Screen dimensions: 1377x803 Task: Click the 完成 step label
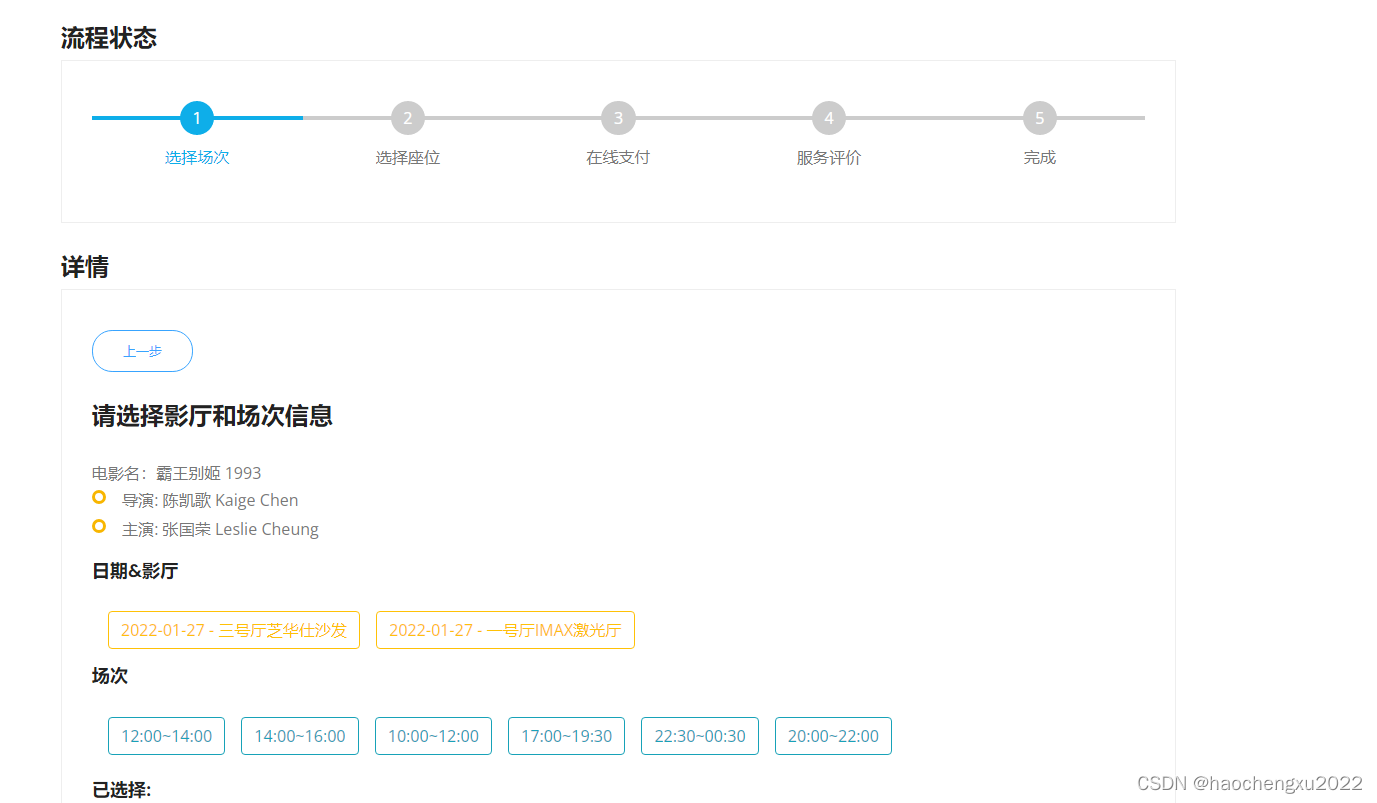coord(1040,158)
